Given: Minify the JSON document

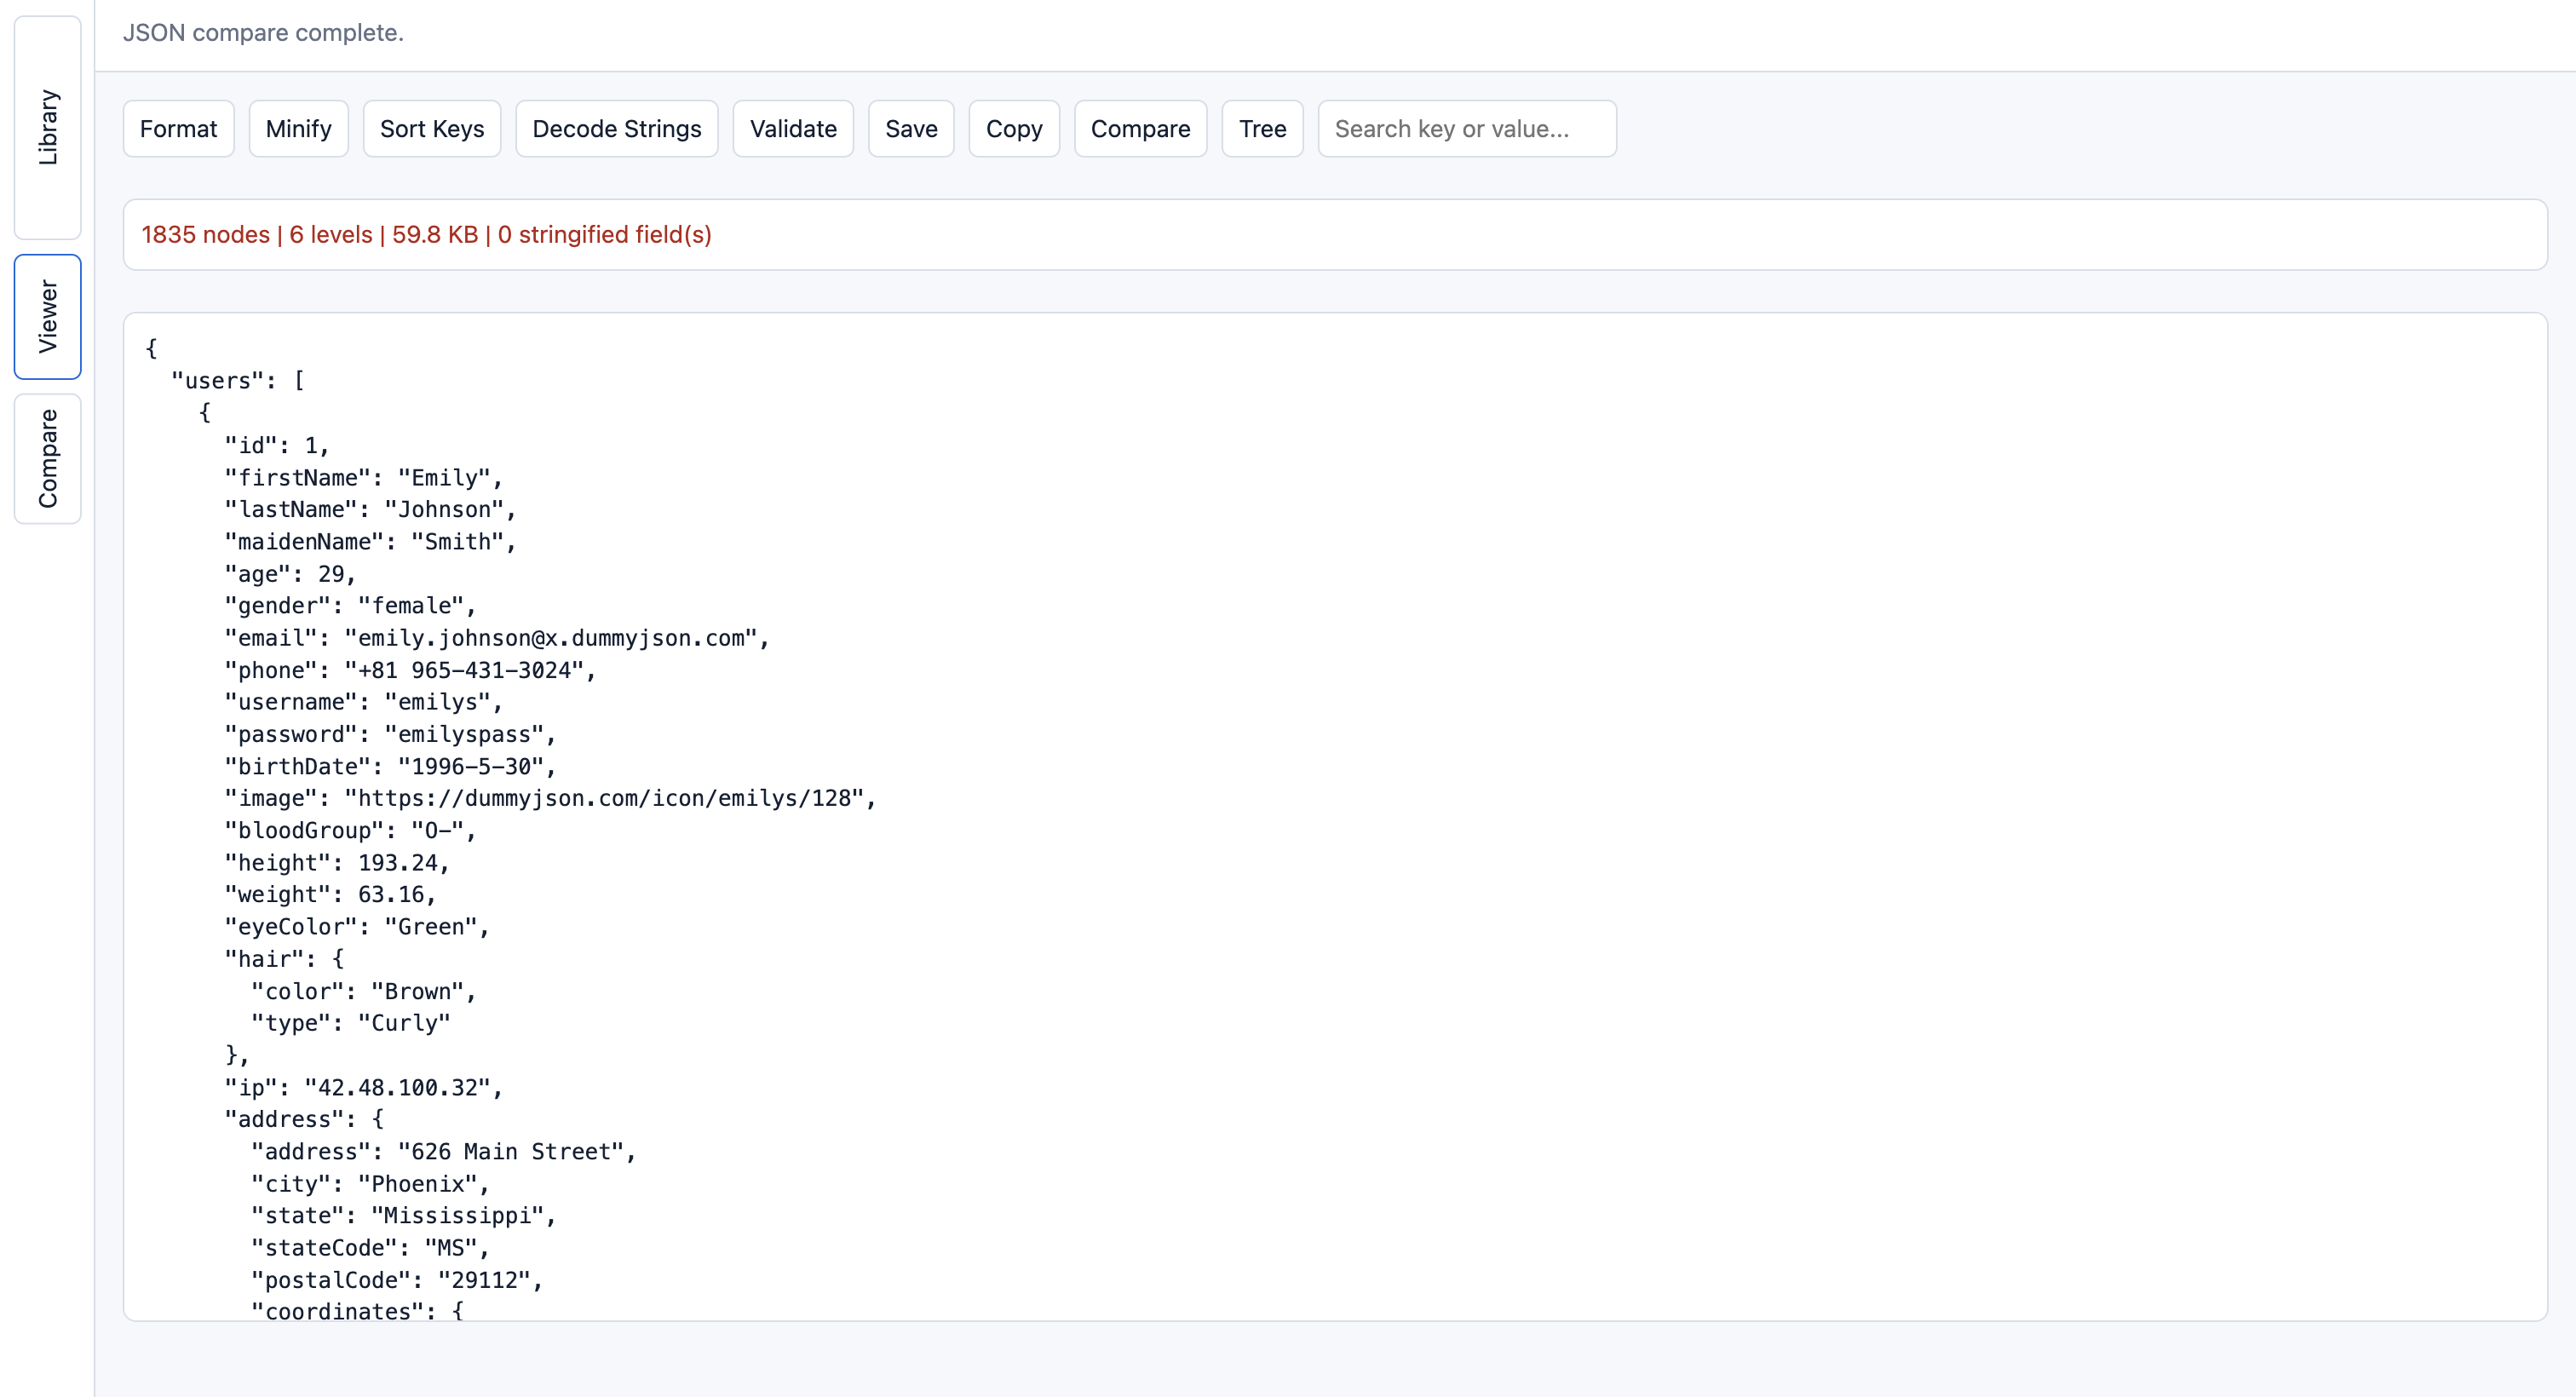Looking at the screenshot, I should (x=298, y=129).
